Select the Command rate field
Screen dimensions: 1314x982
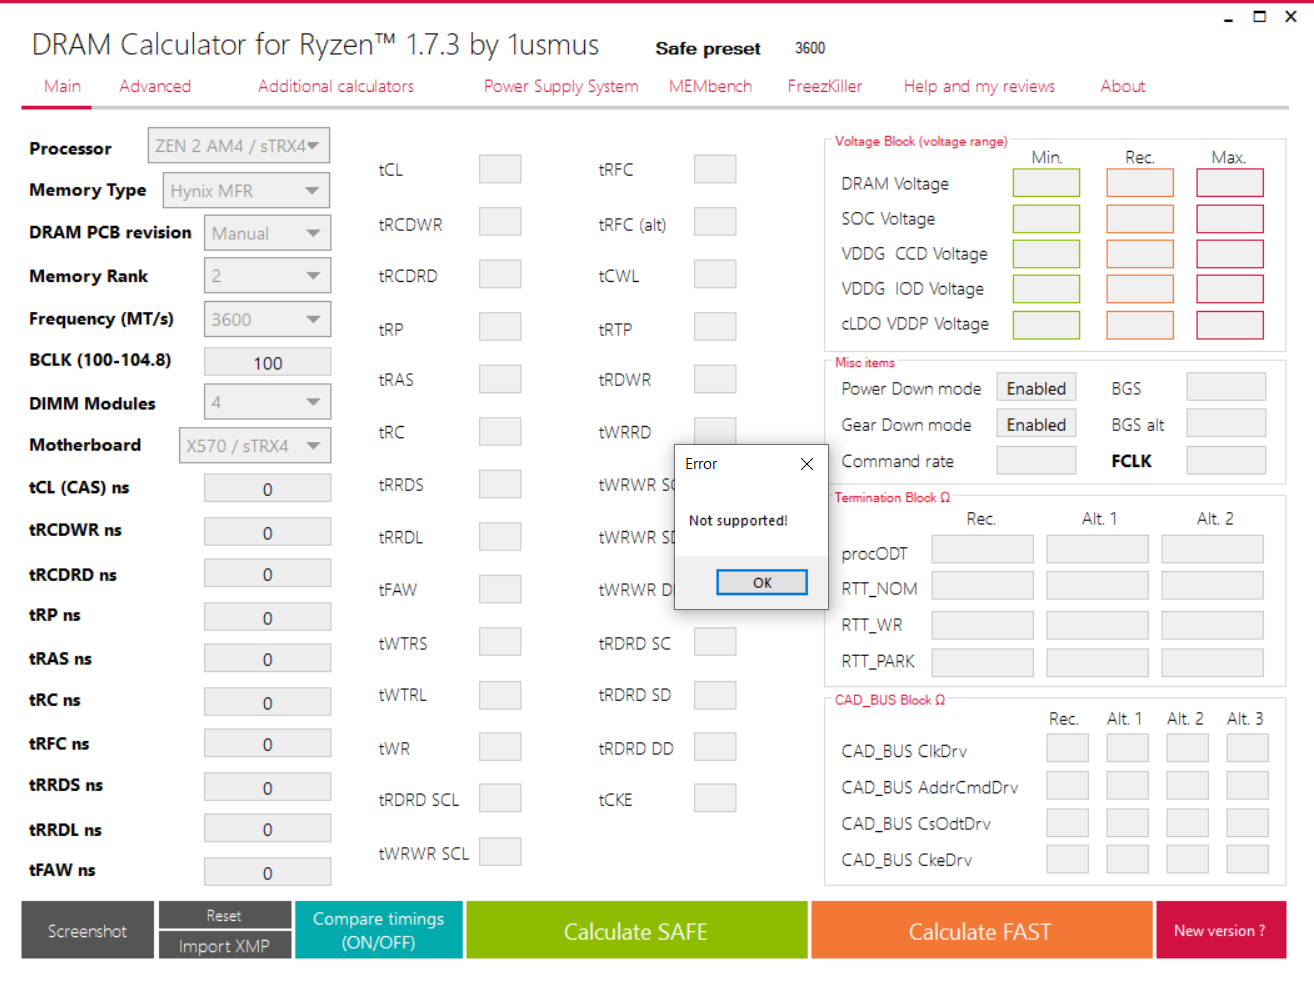pyautogui.click(x=1036, y=460)
